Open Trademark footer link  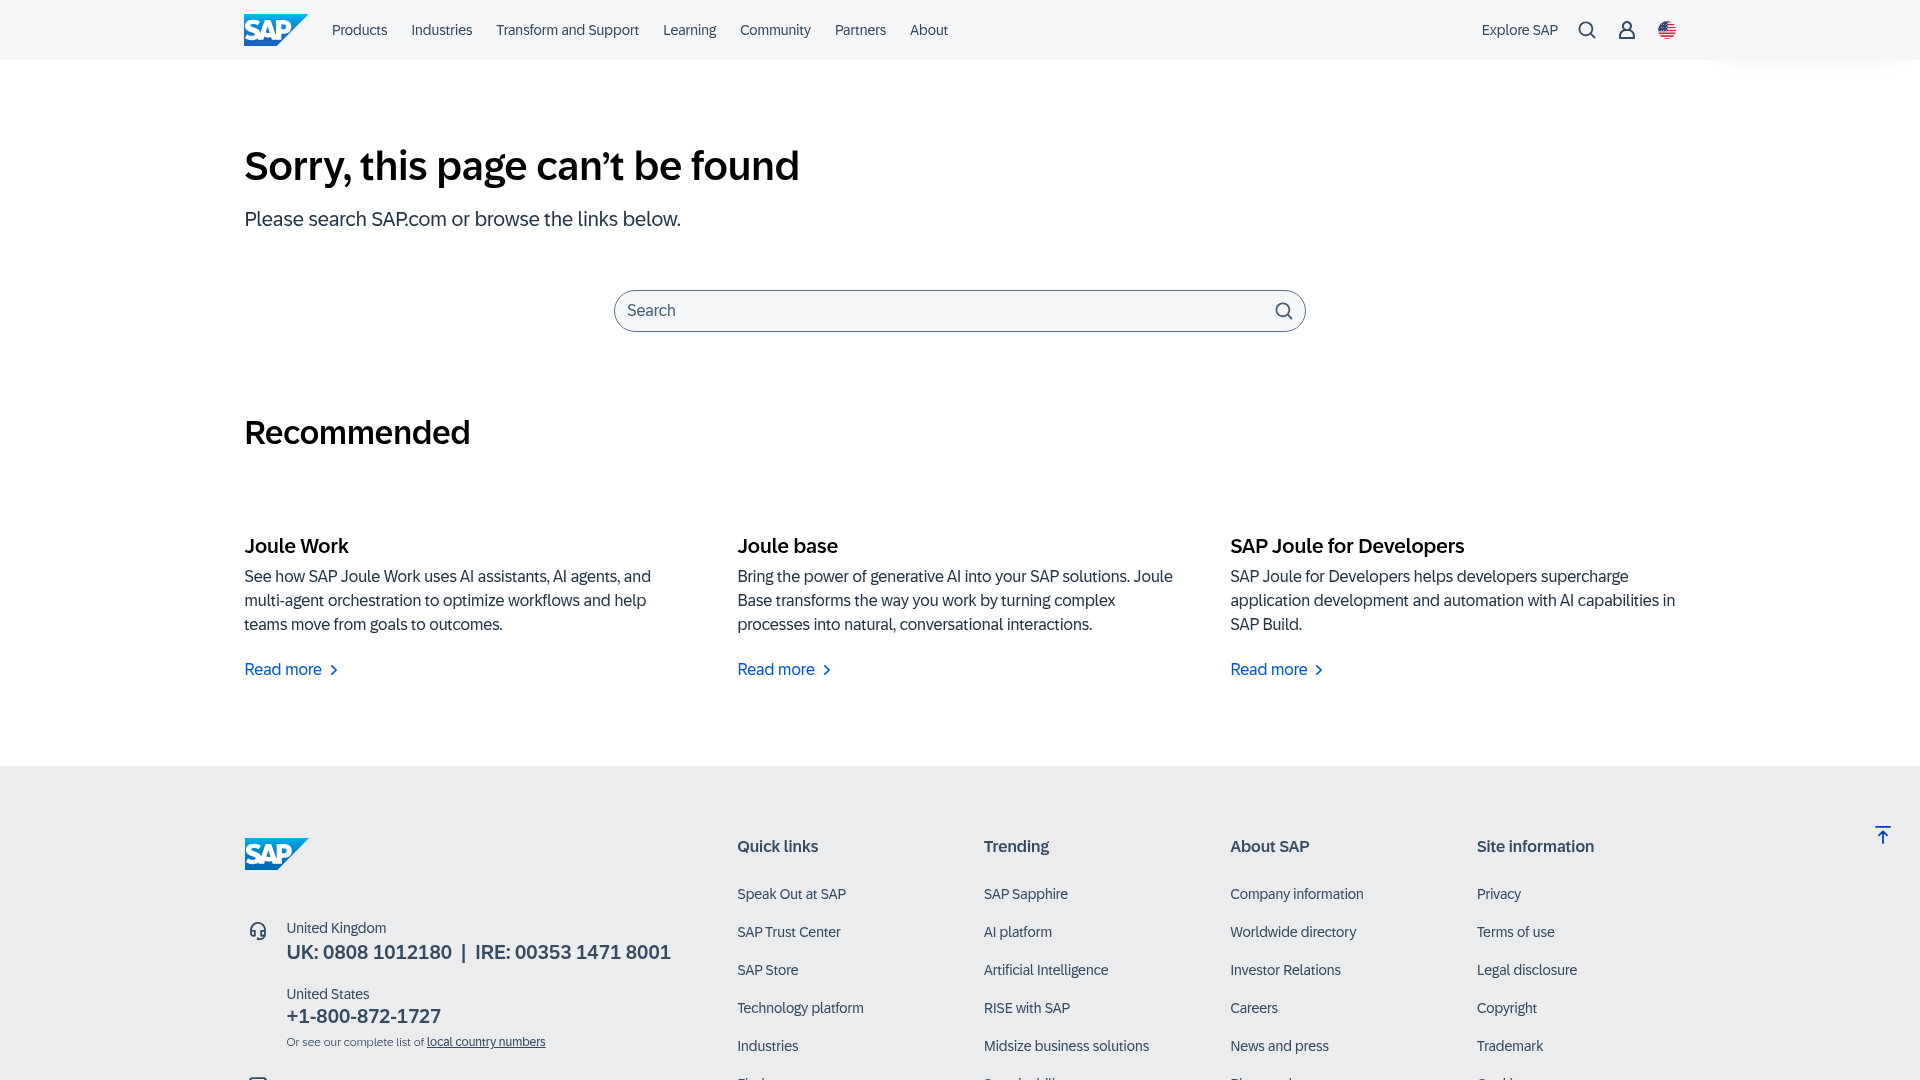1509,1046
